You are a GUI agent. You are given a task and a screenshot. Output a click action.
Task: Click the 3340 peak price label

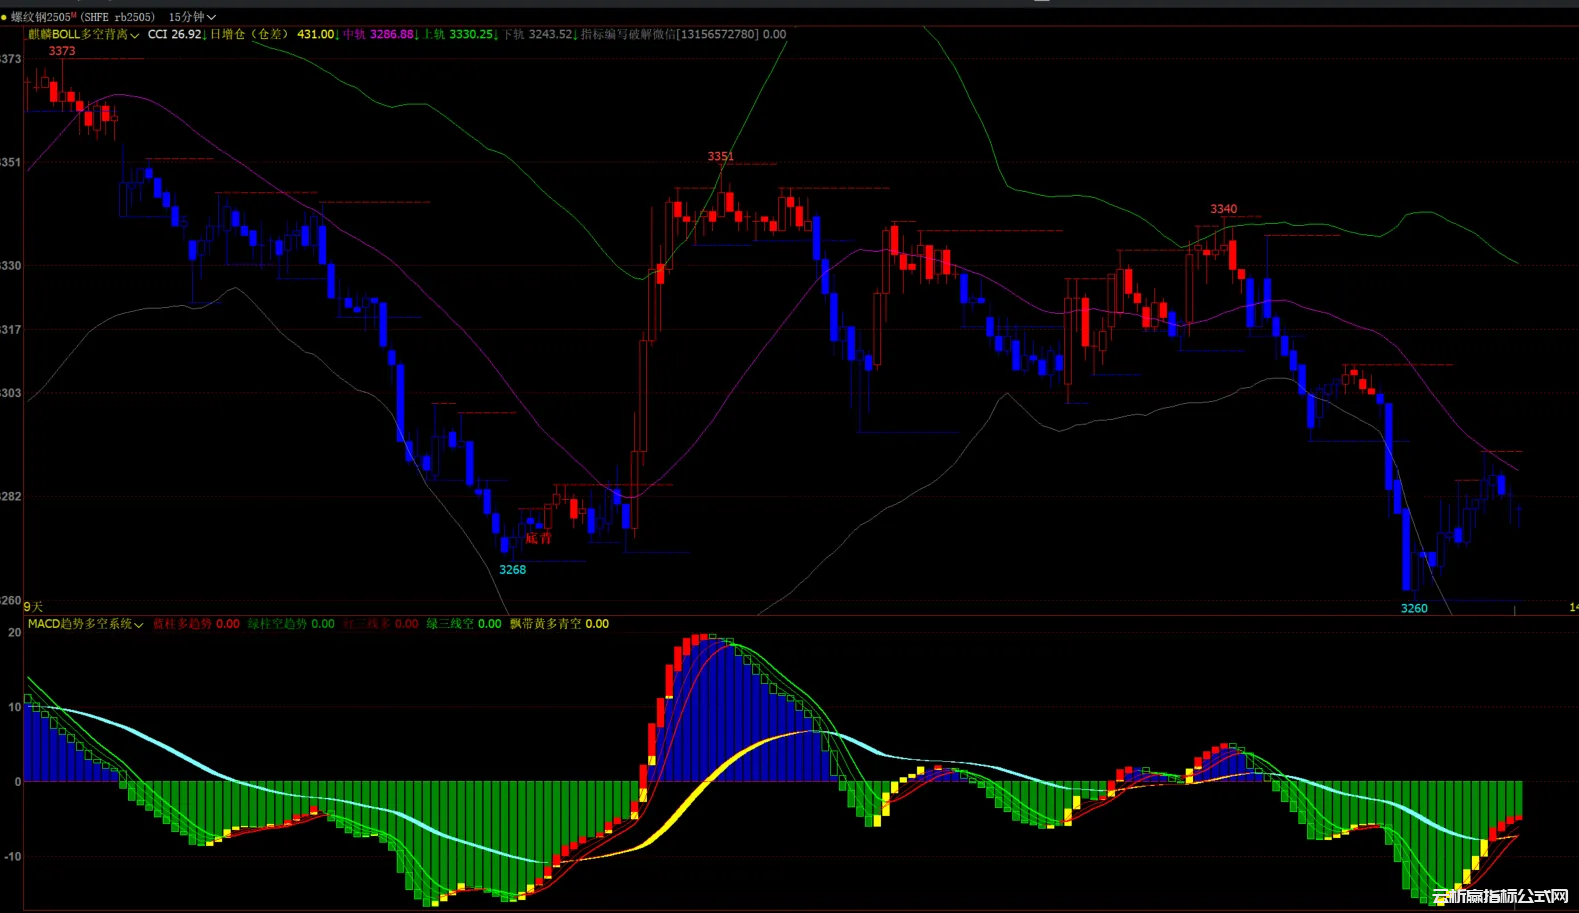click(1223, 209)
